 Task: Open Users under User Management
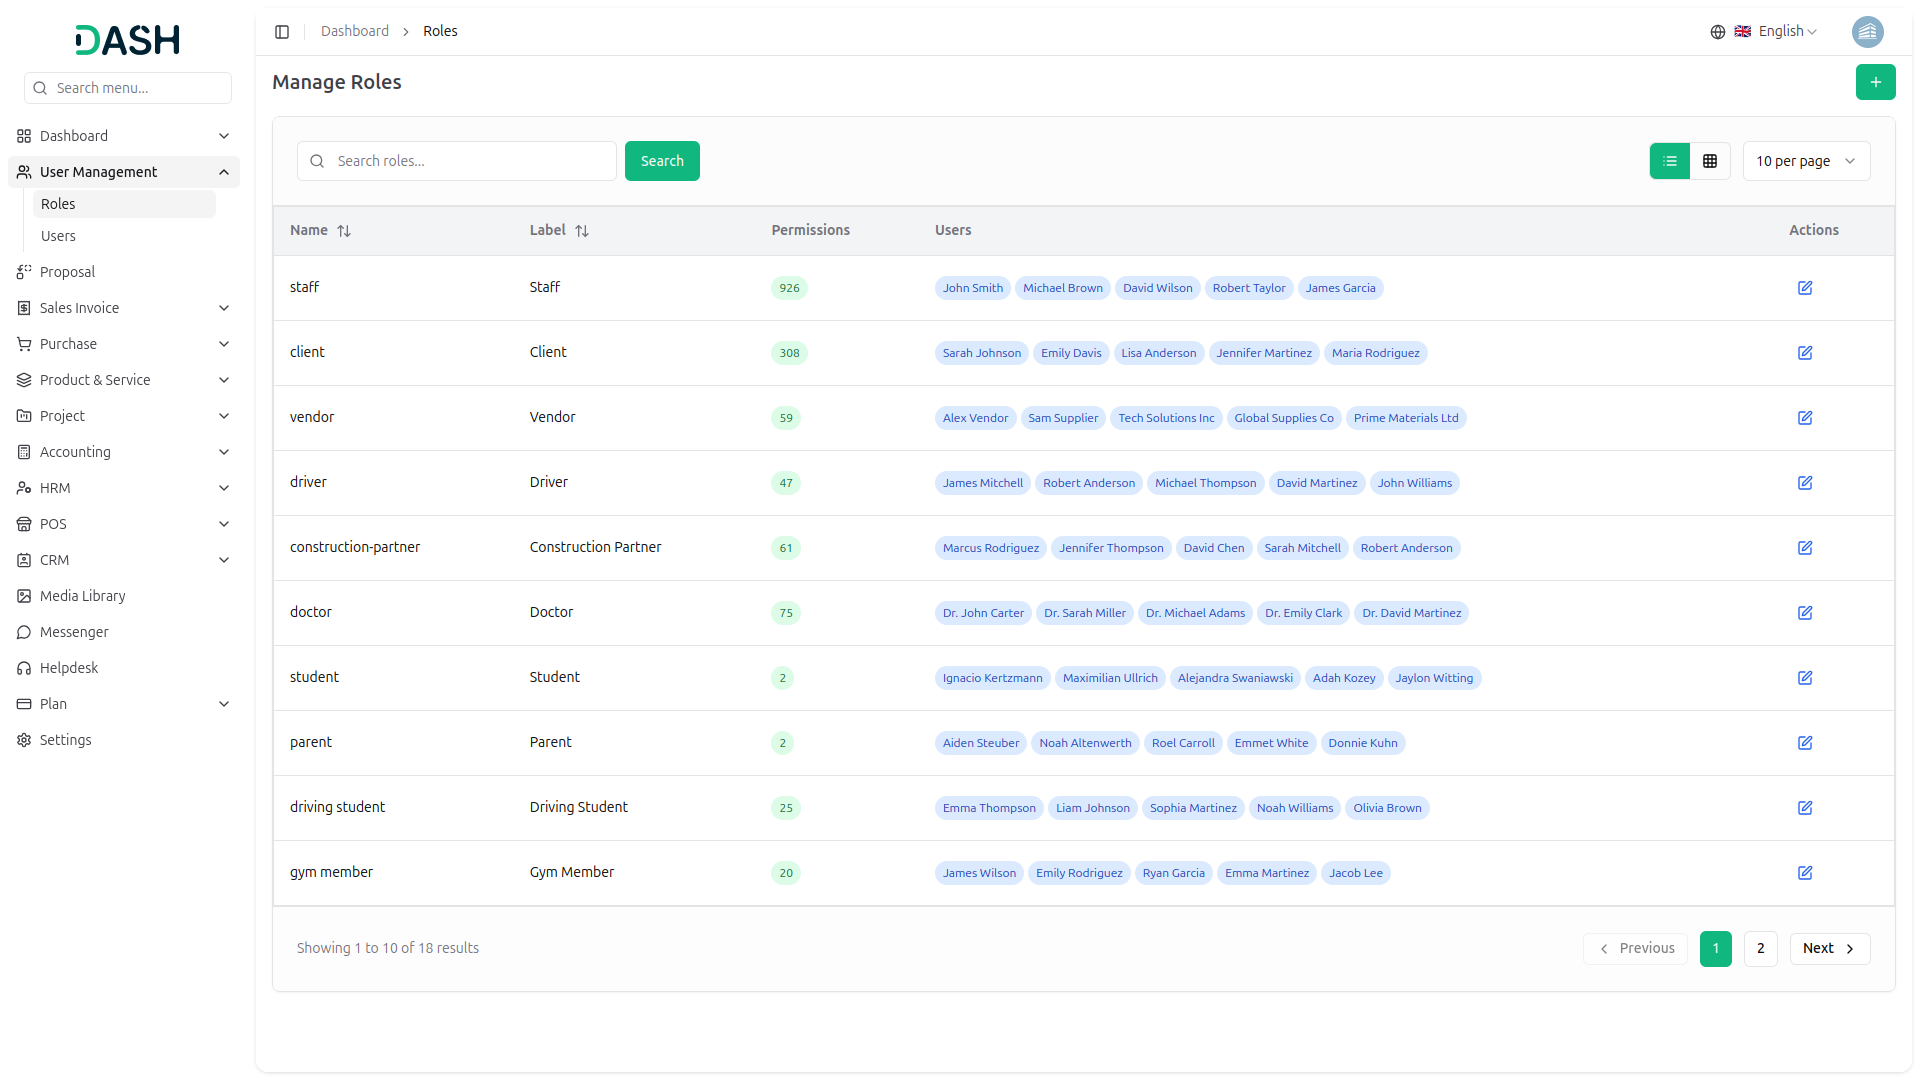point(58,236)
